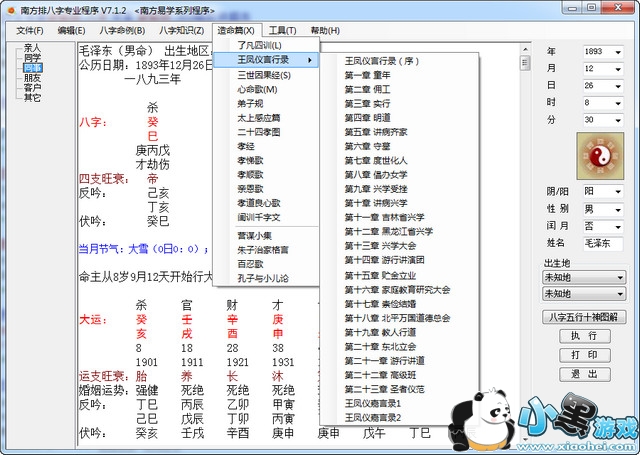Image resolution: width=640 pixels, height=455 pixels.
Task: Open the 编辑(E) menu
Action: (71, 31)
